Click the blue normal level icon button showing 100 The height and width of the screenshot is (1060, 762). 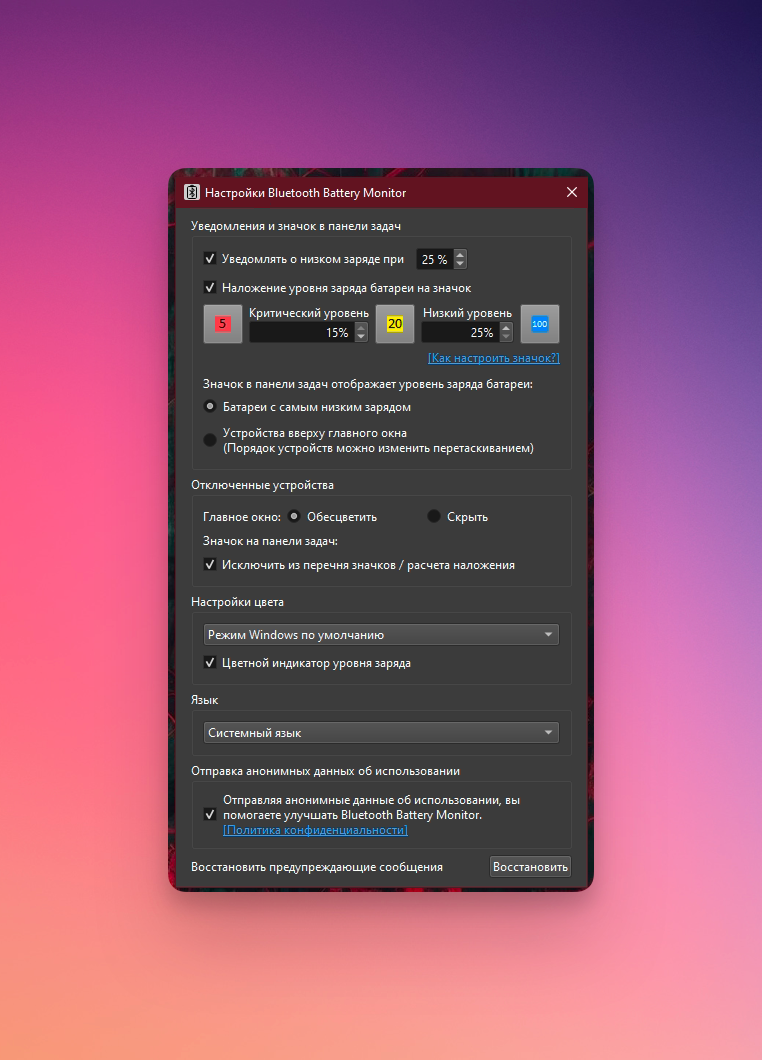click(540, 324)
